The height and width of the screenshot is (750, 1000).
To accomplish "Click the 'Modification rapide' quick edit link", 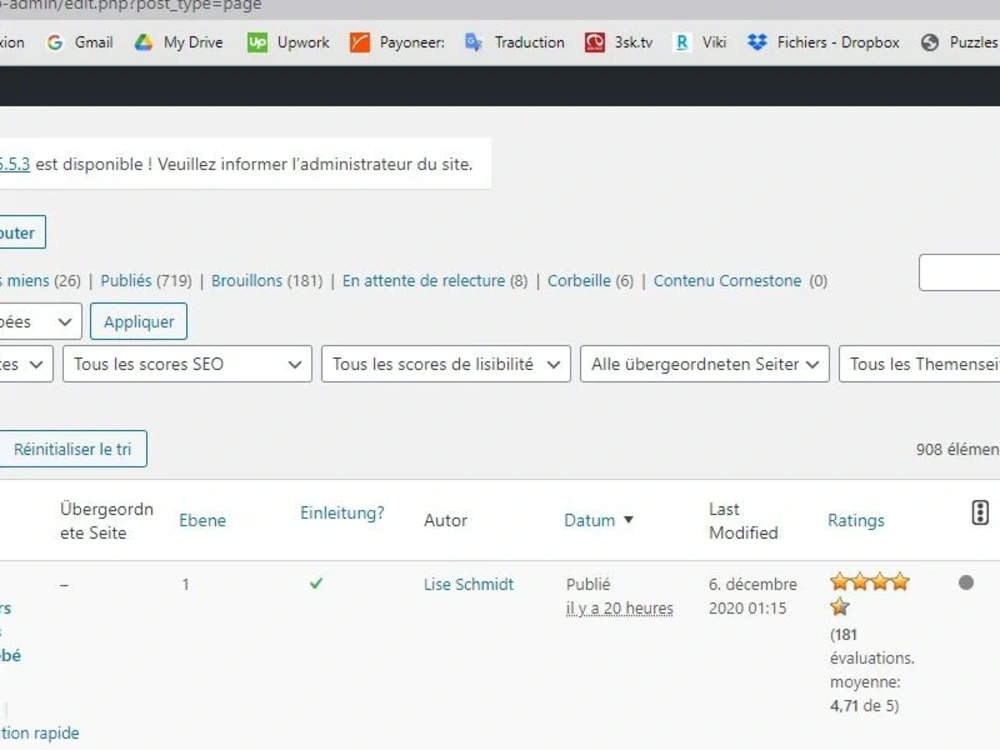I will click(x=40, y=733).
